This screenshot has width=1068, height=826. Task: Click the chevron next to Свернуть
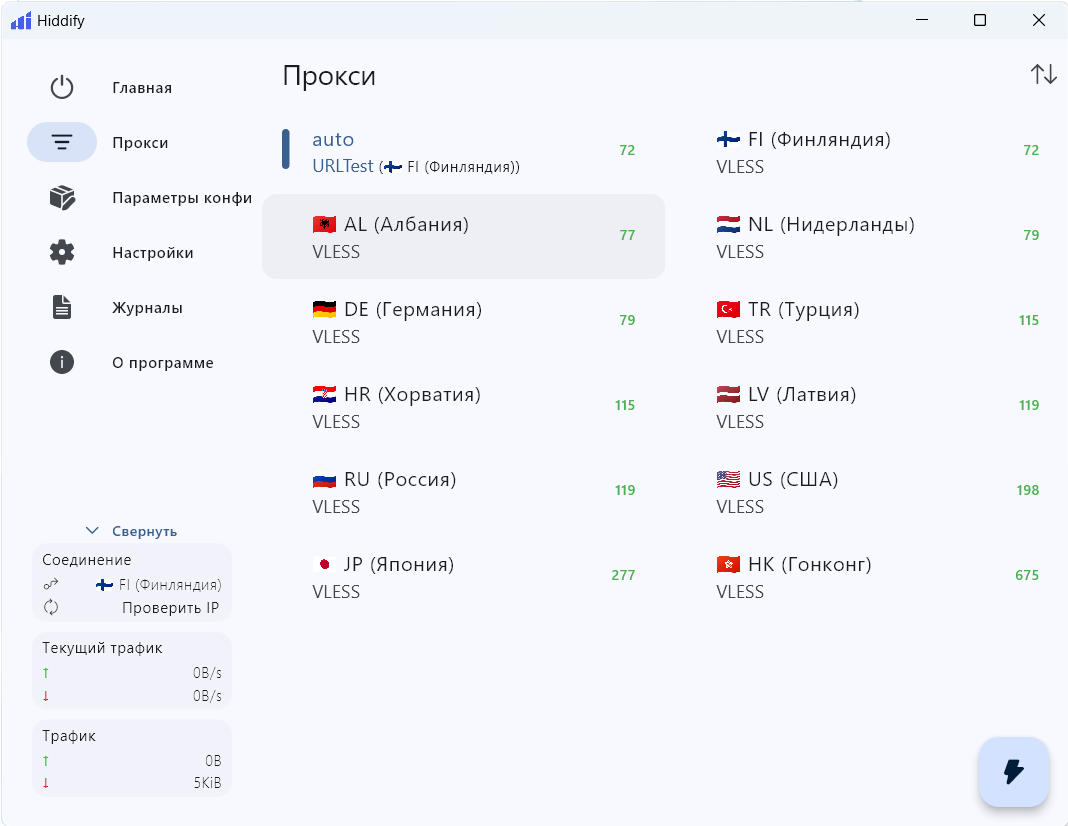92,531
